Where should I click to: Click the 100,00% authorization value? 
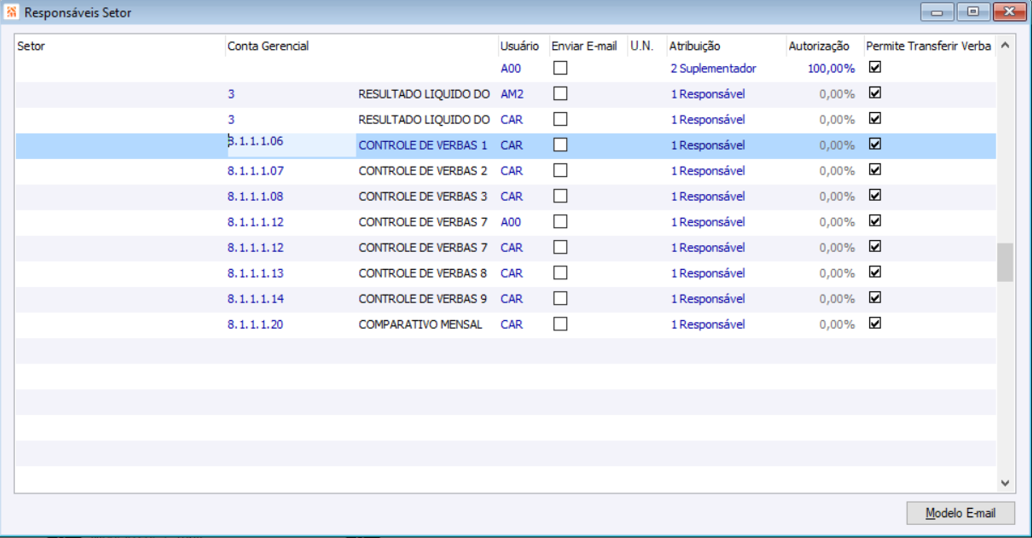(x=831, y=68)
